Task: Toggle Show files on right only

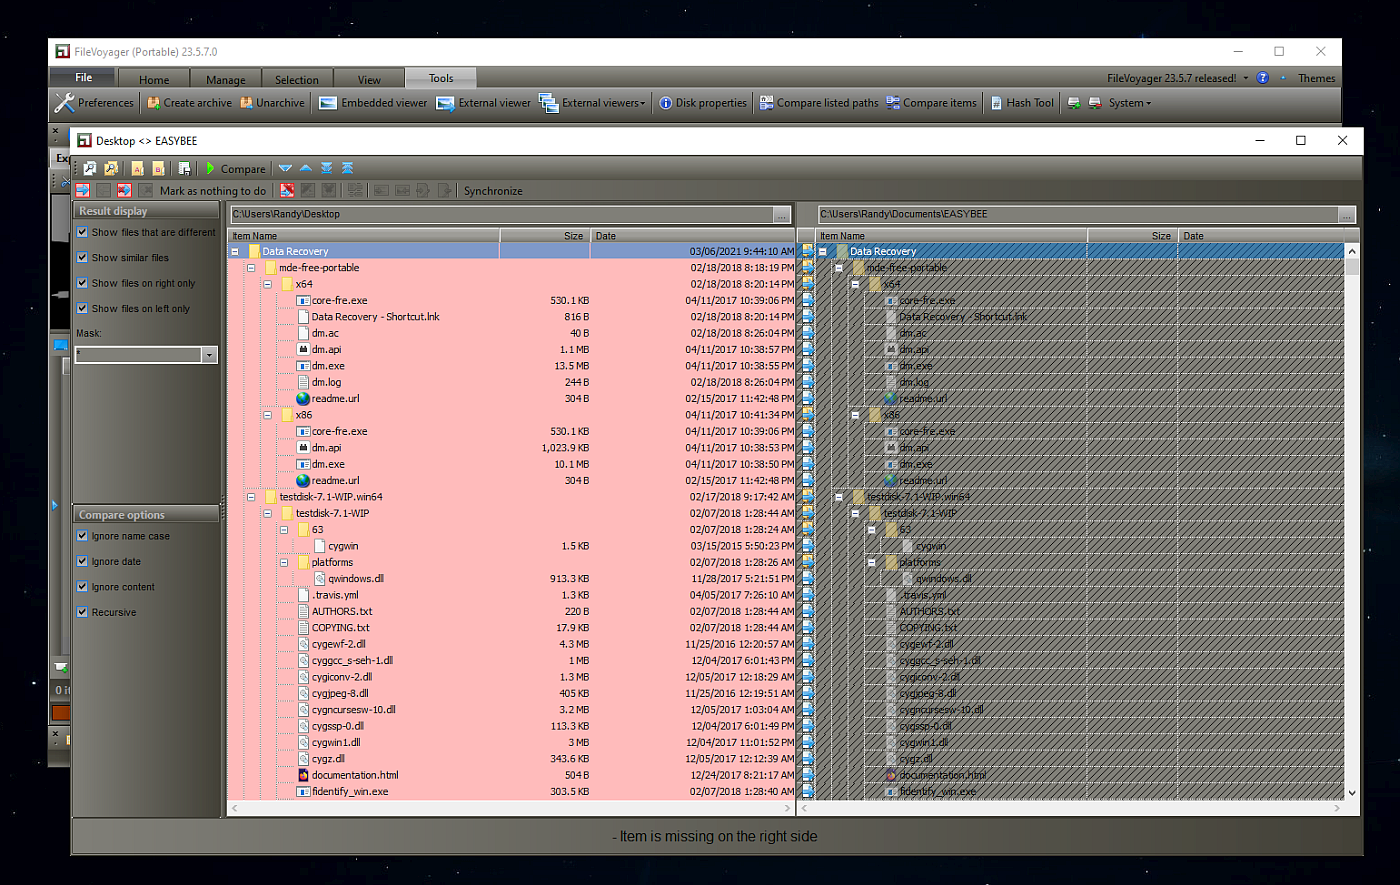Action: point(82,283)
